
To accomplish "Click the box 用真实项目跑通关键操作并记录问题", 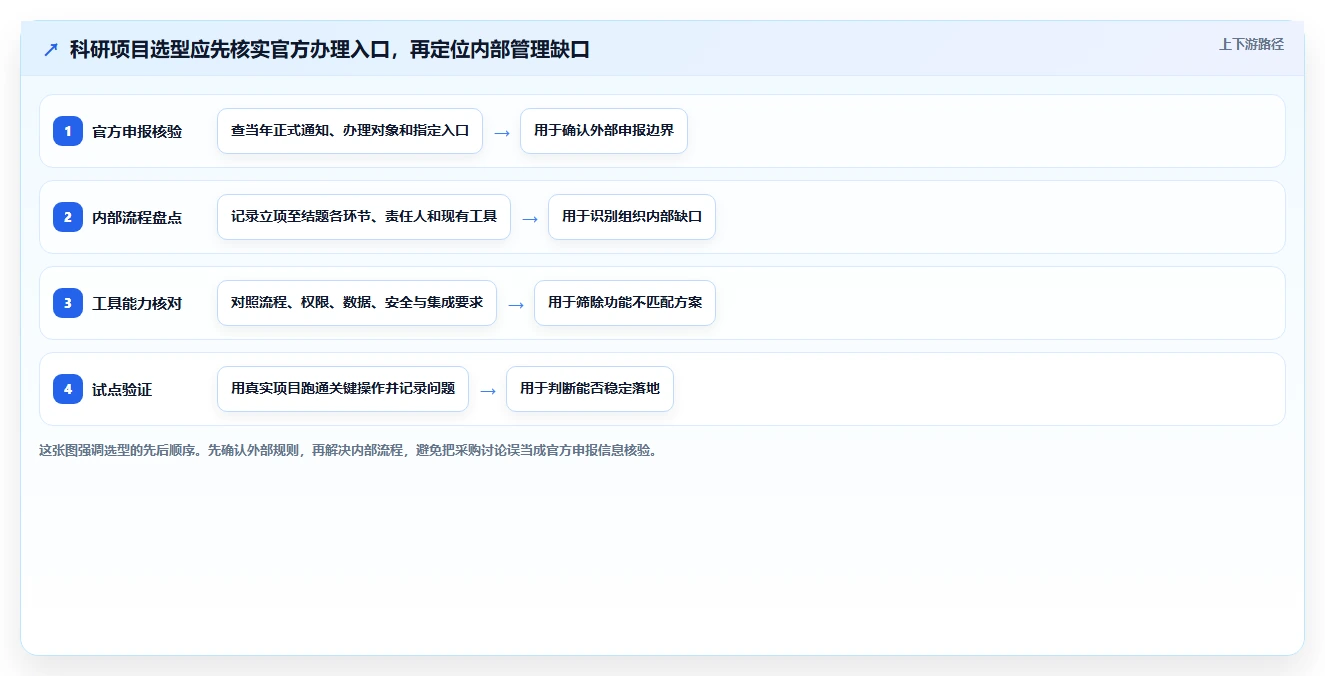I will point(343,389).
